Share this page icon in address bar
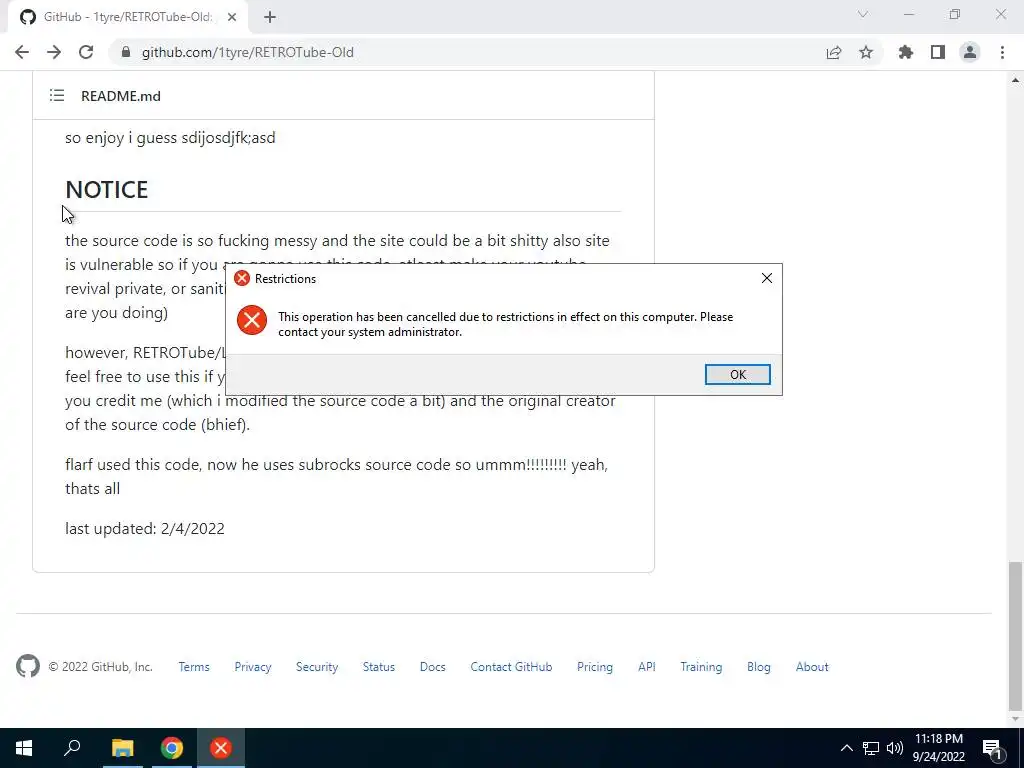The height and width of the screenshot is (768, 1024). (834, 52)
